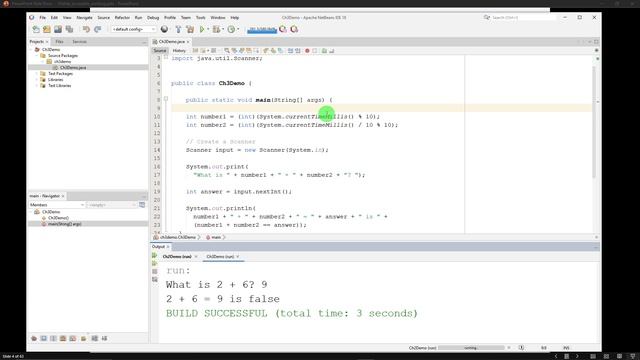Open the Debug menu
Image resolution: width=640 pixels, height=360 pixels.
(x=153, y=18)
